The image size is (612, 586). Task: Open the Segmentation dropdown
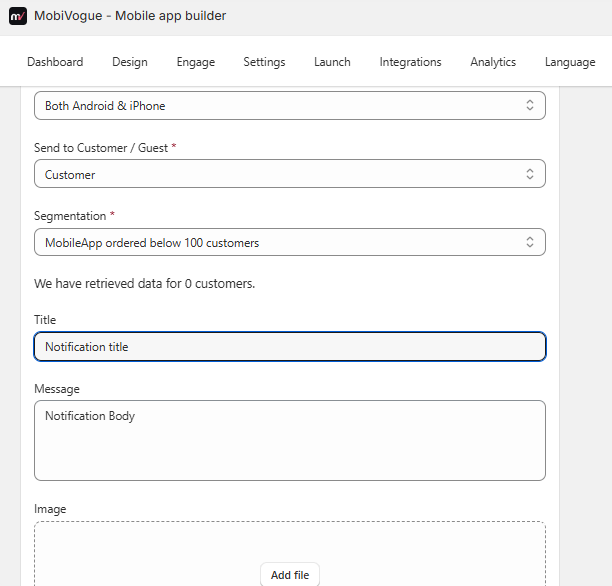click(x=290, y=242)
